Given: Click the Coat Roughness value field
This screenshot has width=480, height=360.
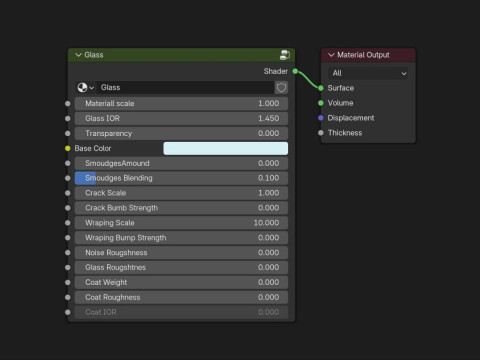Looking at the screenshot, I should 181,297.
